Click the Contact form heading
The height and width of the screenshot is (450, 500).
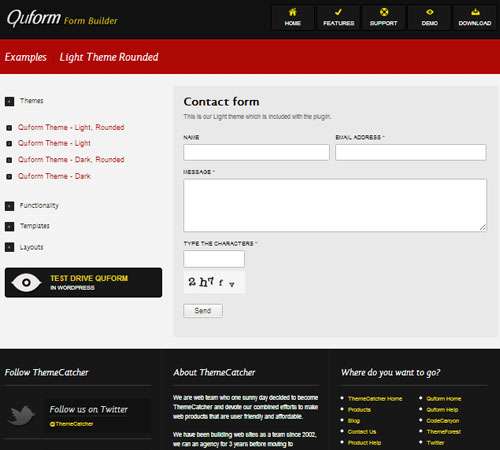[221, 102]
